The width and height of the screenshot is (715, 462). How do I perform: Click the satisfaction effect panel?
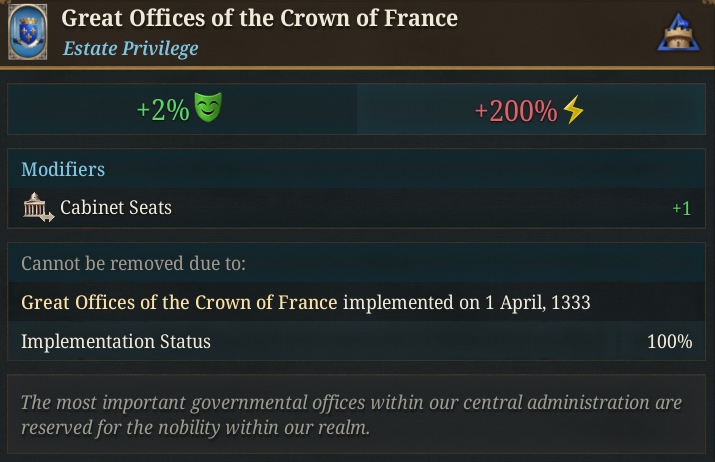click(x=182, y=109)
